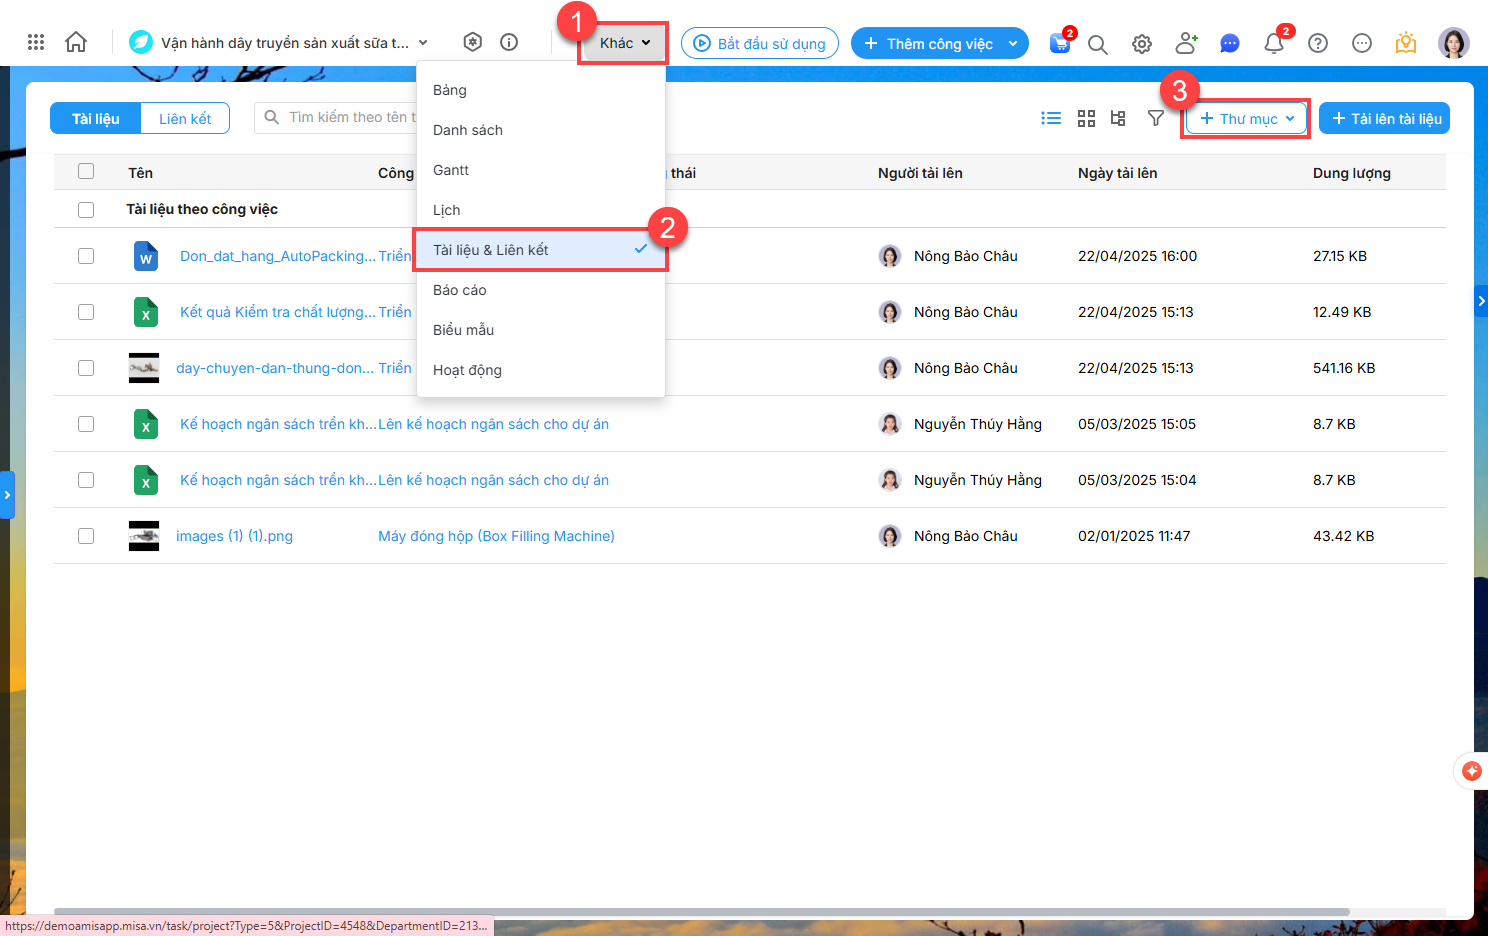This screenshot has height=936, width=1488.
Task: Check the images (1) (1).png row
Action: pos(86,536)
